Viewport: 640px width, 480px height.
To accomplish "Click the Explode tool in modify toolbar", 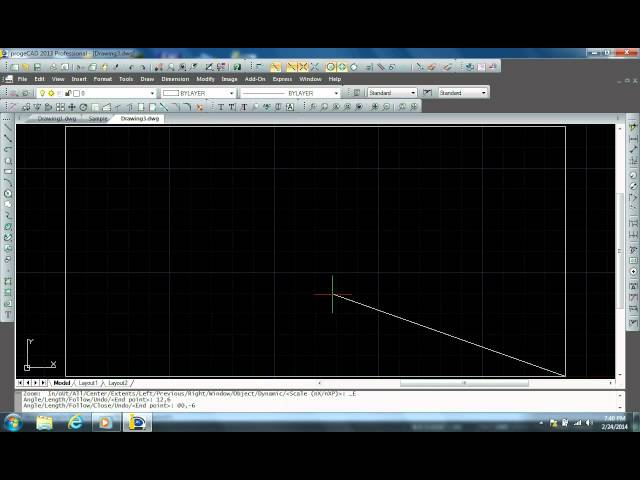I will [200, 107].
